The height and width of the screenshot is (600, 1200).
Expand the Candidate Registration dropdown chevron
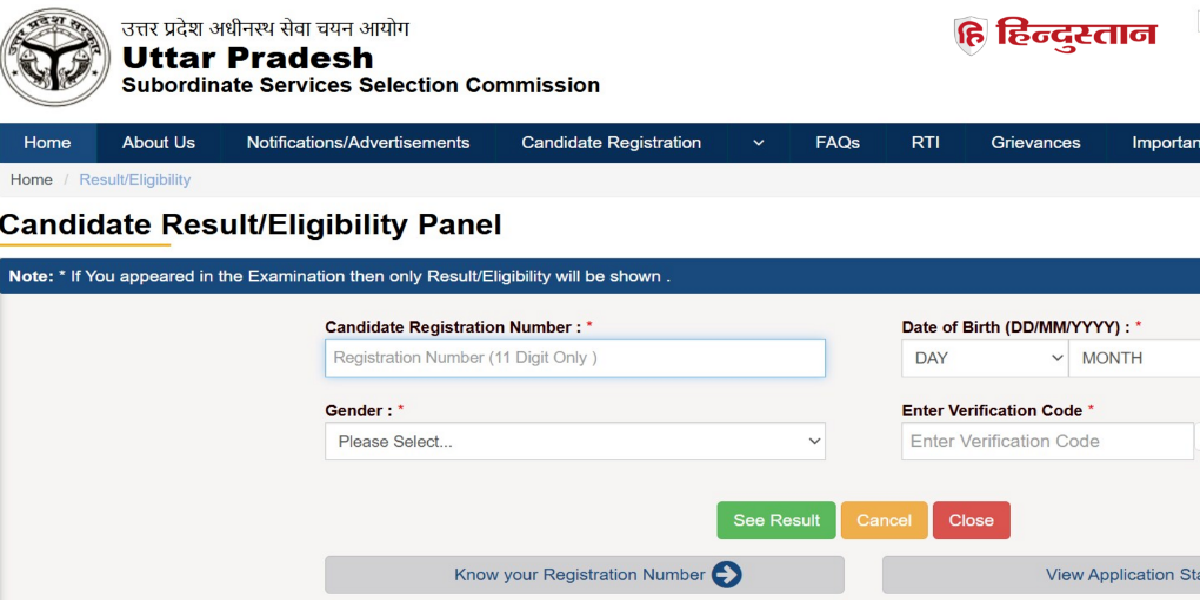pos(757,143)
